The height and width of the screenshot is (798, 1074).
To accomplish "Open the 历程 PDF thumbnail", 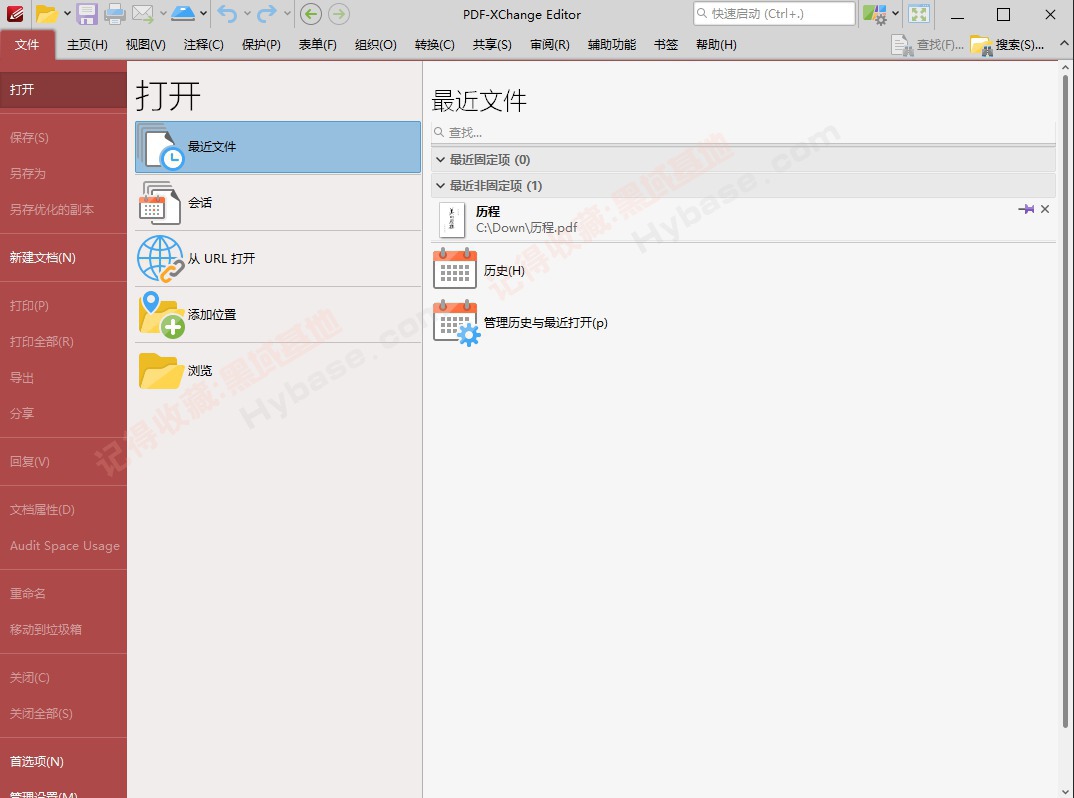I will (452, 220).
